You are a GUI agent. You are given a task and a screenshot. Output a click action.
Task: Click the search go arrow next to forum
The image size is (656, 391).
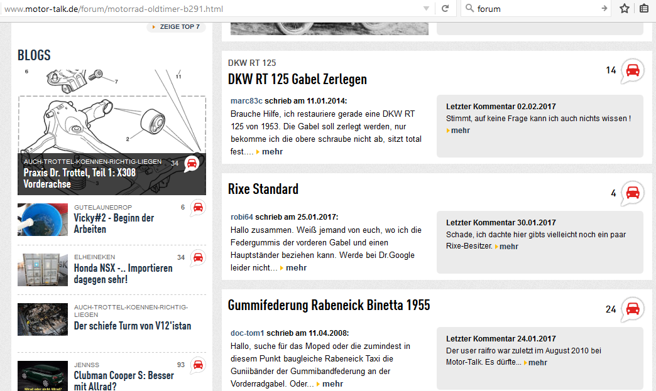point(604,8)
